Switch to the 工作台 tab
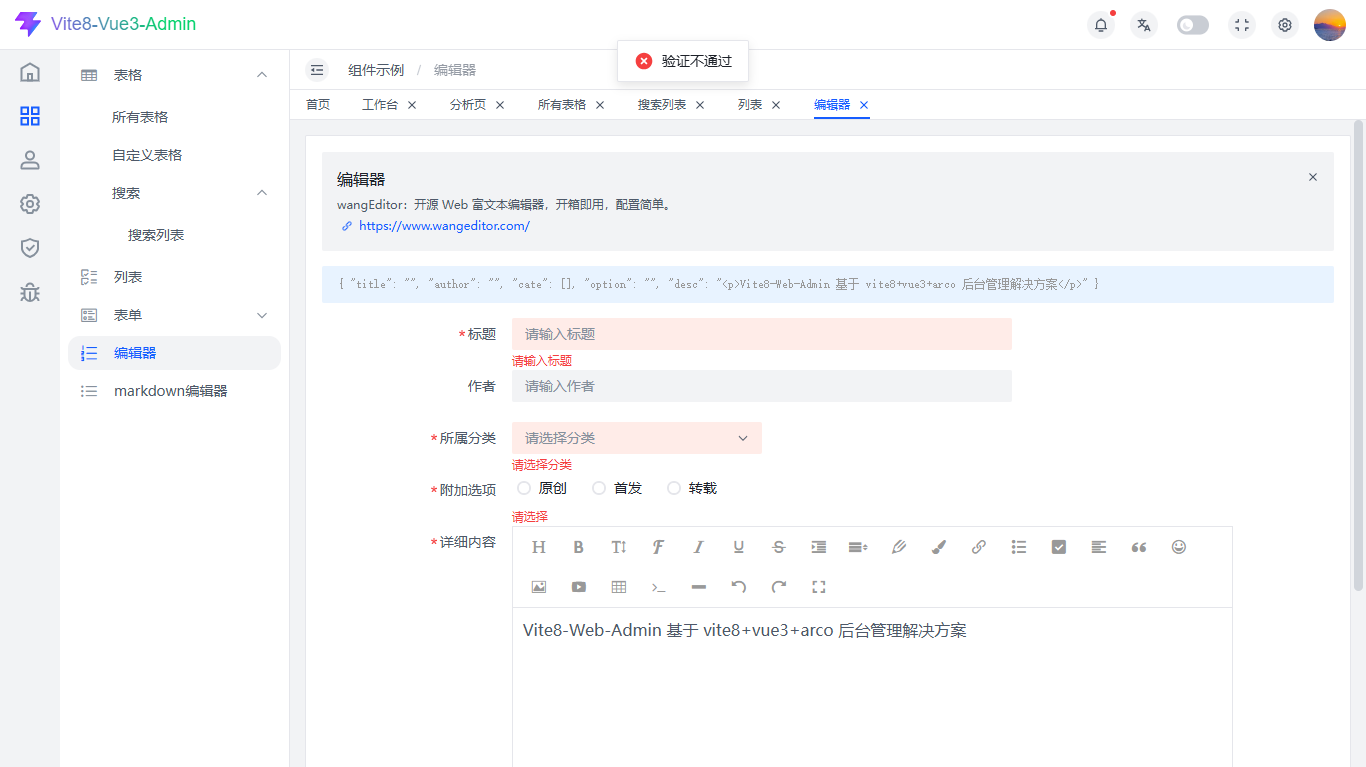 click(380, 104)
